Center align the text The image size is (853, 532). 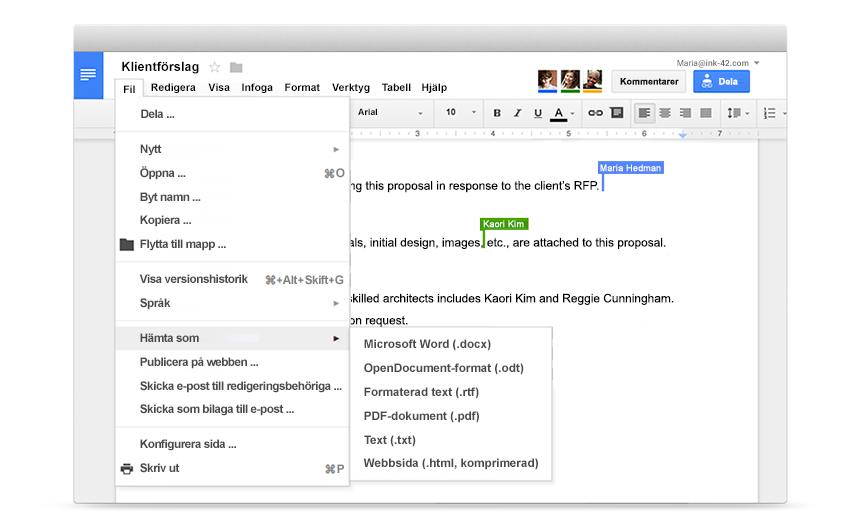pyautogui.click(x=665, y=113)
